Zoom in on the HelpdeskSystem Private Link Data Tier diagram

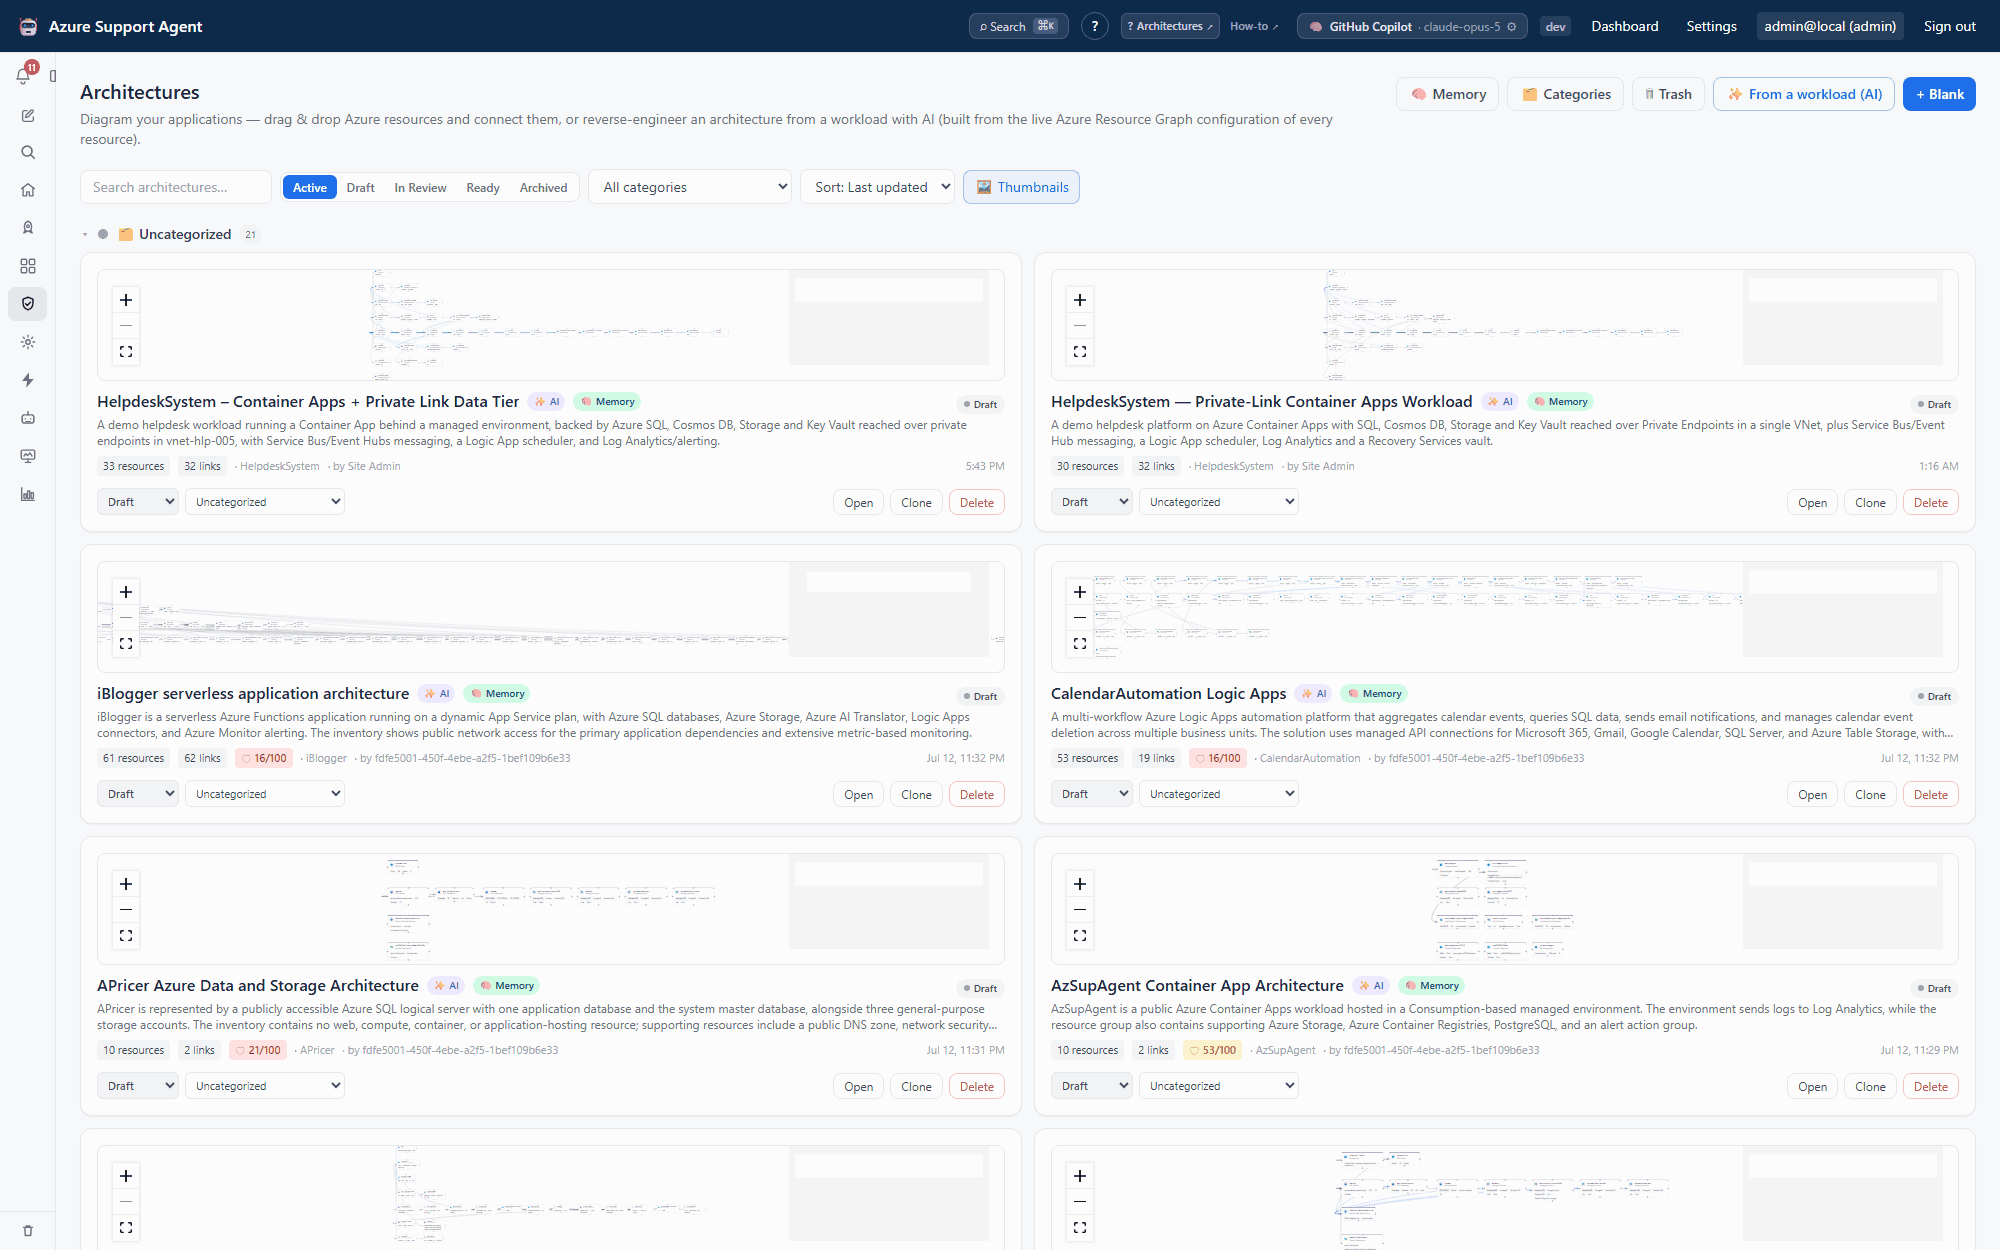click(126, 300)
